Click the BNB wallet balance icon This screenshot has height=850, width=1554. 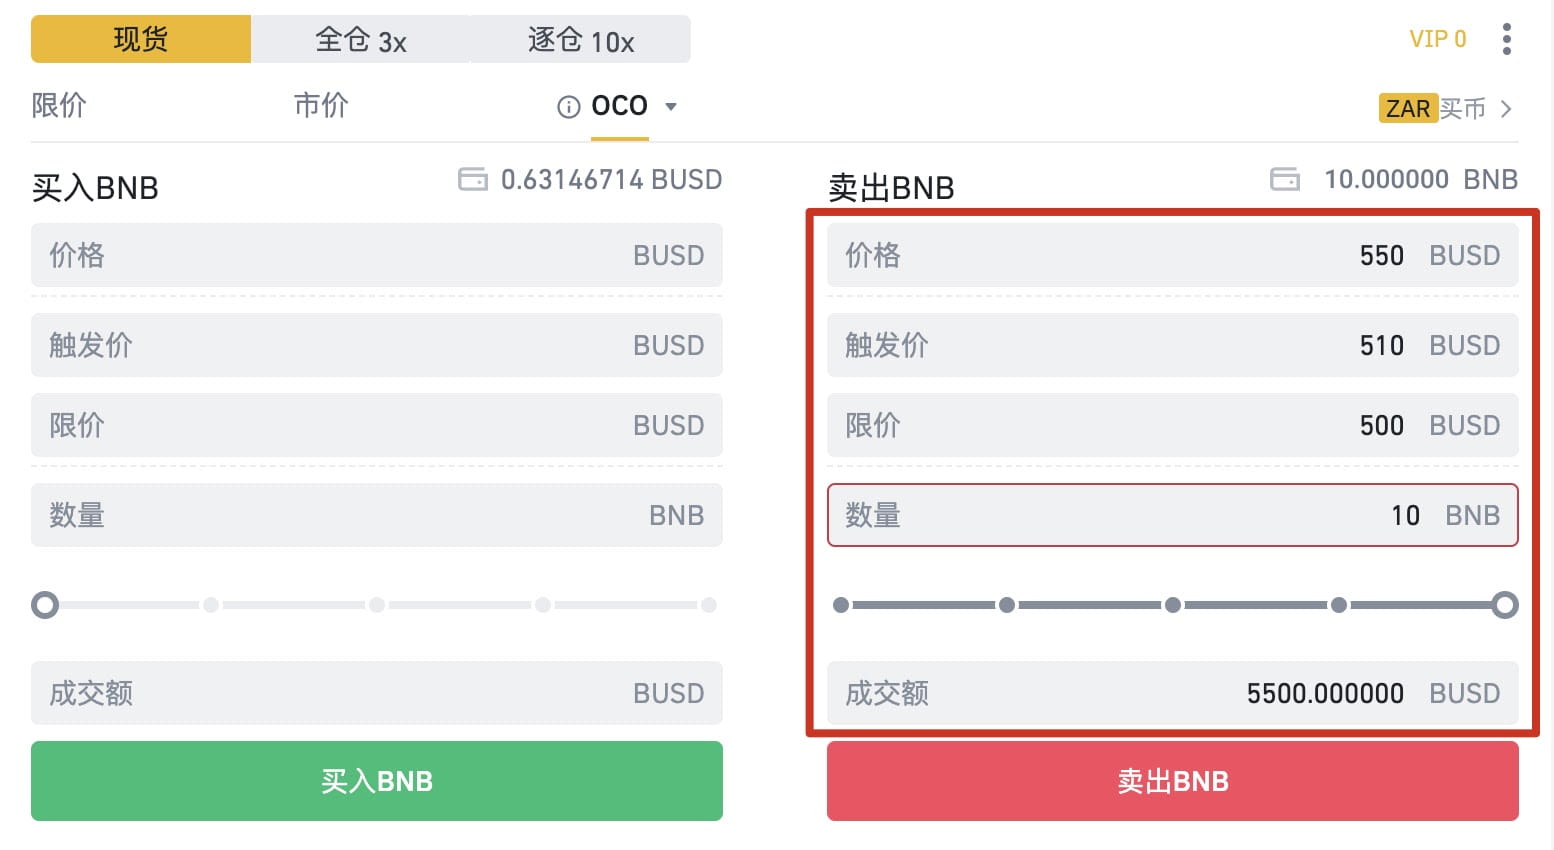coord(1284,179)
